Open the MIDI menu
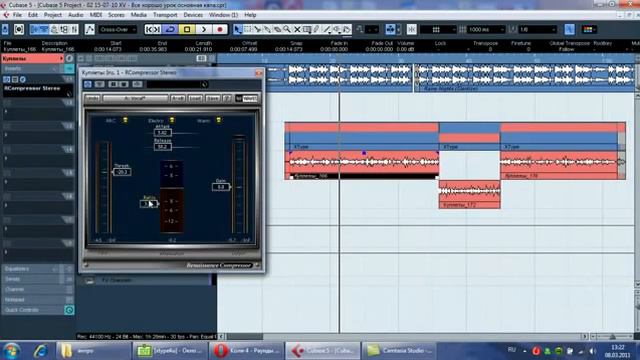The height and width of the screenshot is (360, 640). pos(96,15)
